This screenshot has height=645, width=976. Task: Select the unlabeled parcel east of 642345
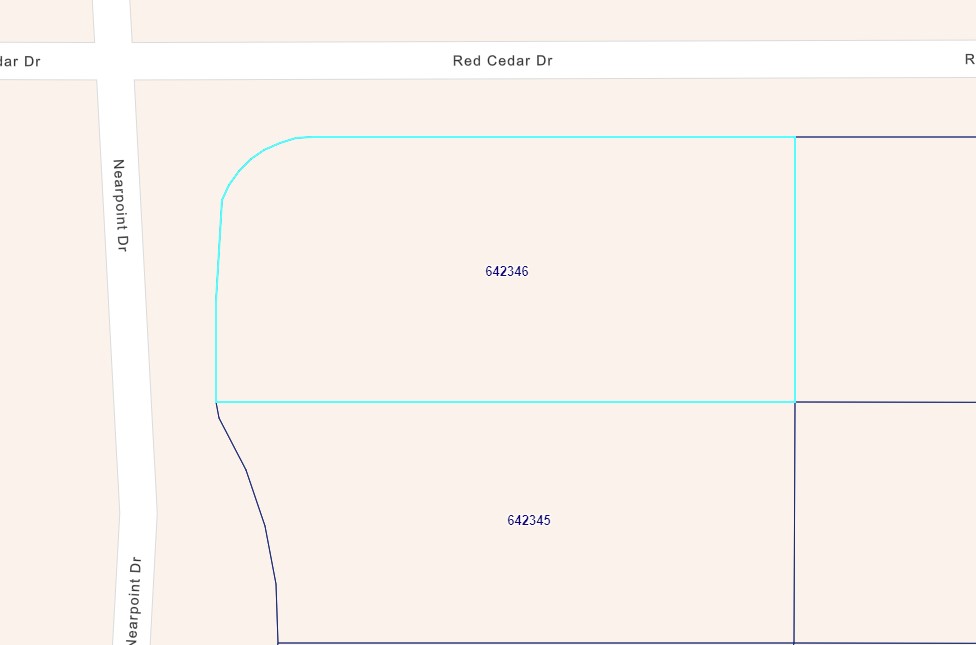pyautogui.click(x=885, y=520)
